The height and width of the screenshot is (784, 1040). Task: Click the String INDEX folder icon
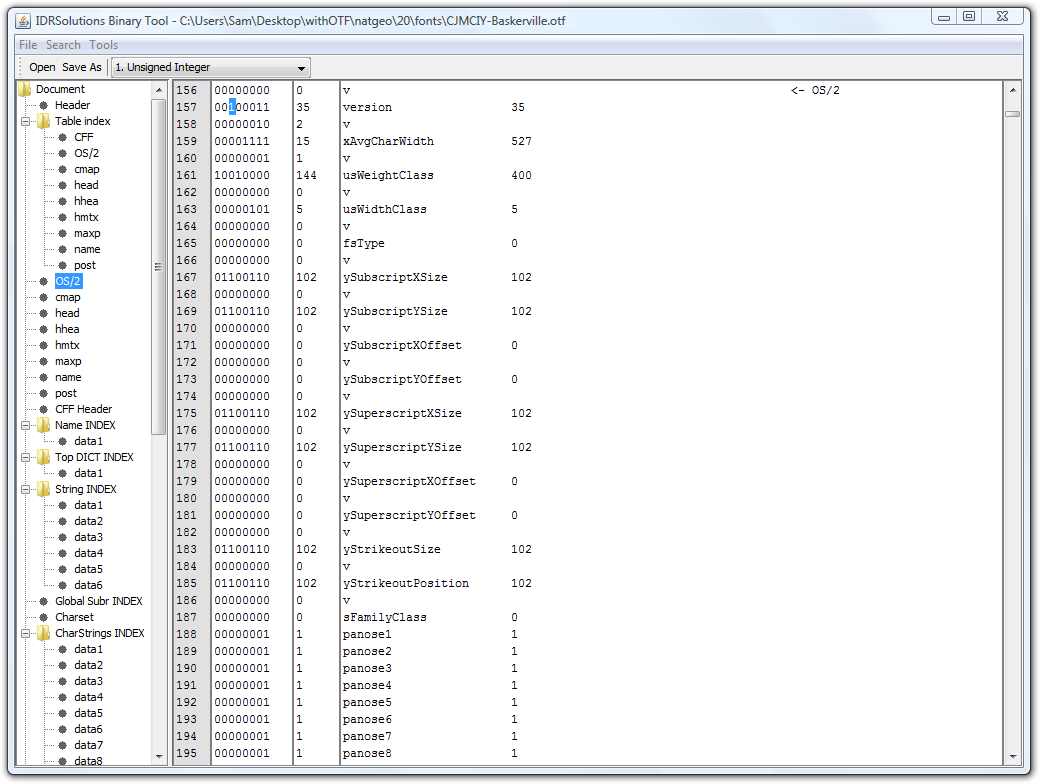[43, 489]
